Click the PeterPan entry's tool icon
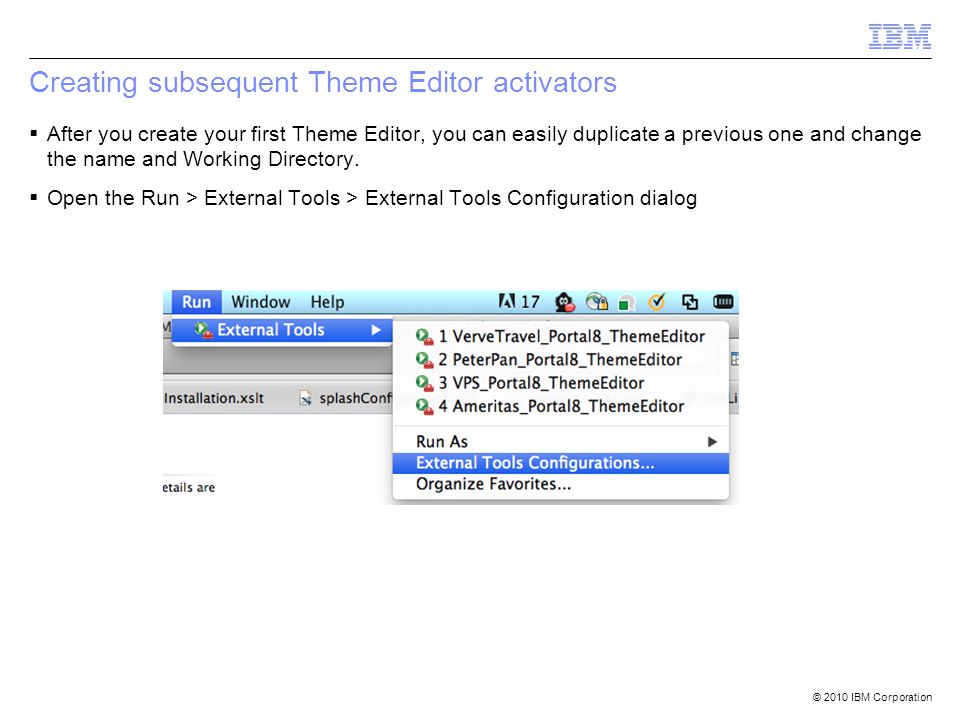 (424, 360)
